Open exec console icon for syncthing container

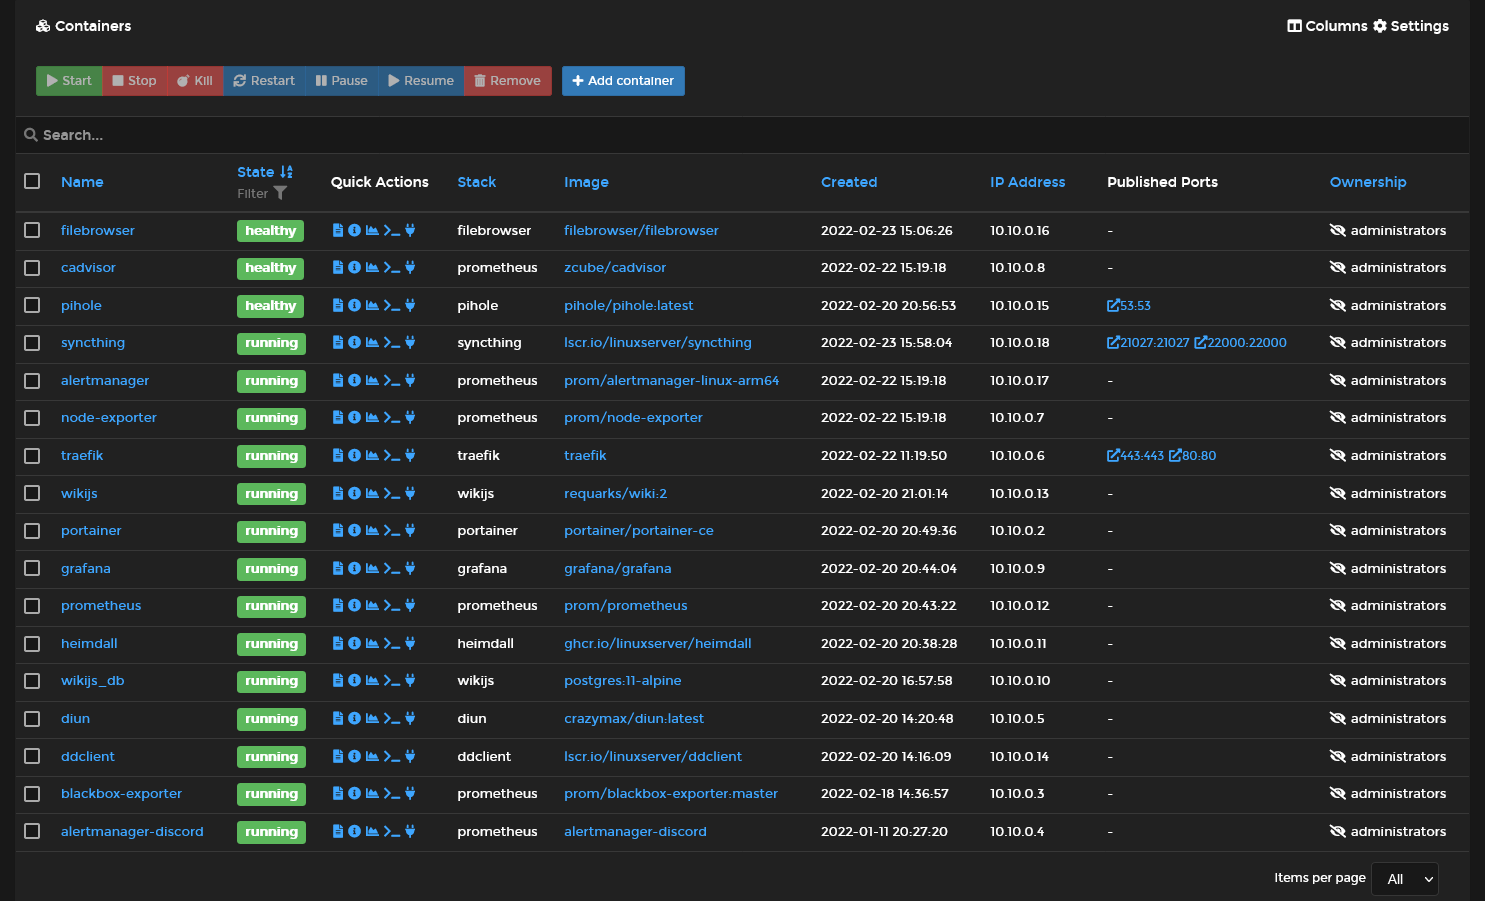(x=392, y=343)
